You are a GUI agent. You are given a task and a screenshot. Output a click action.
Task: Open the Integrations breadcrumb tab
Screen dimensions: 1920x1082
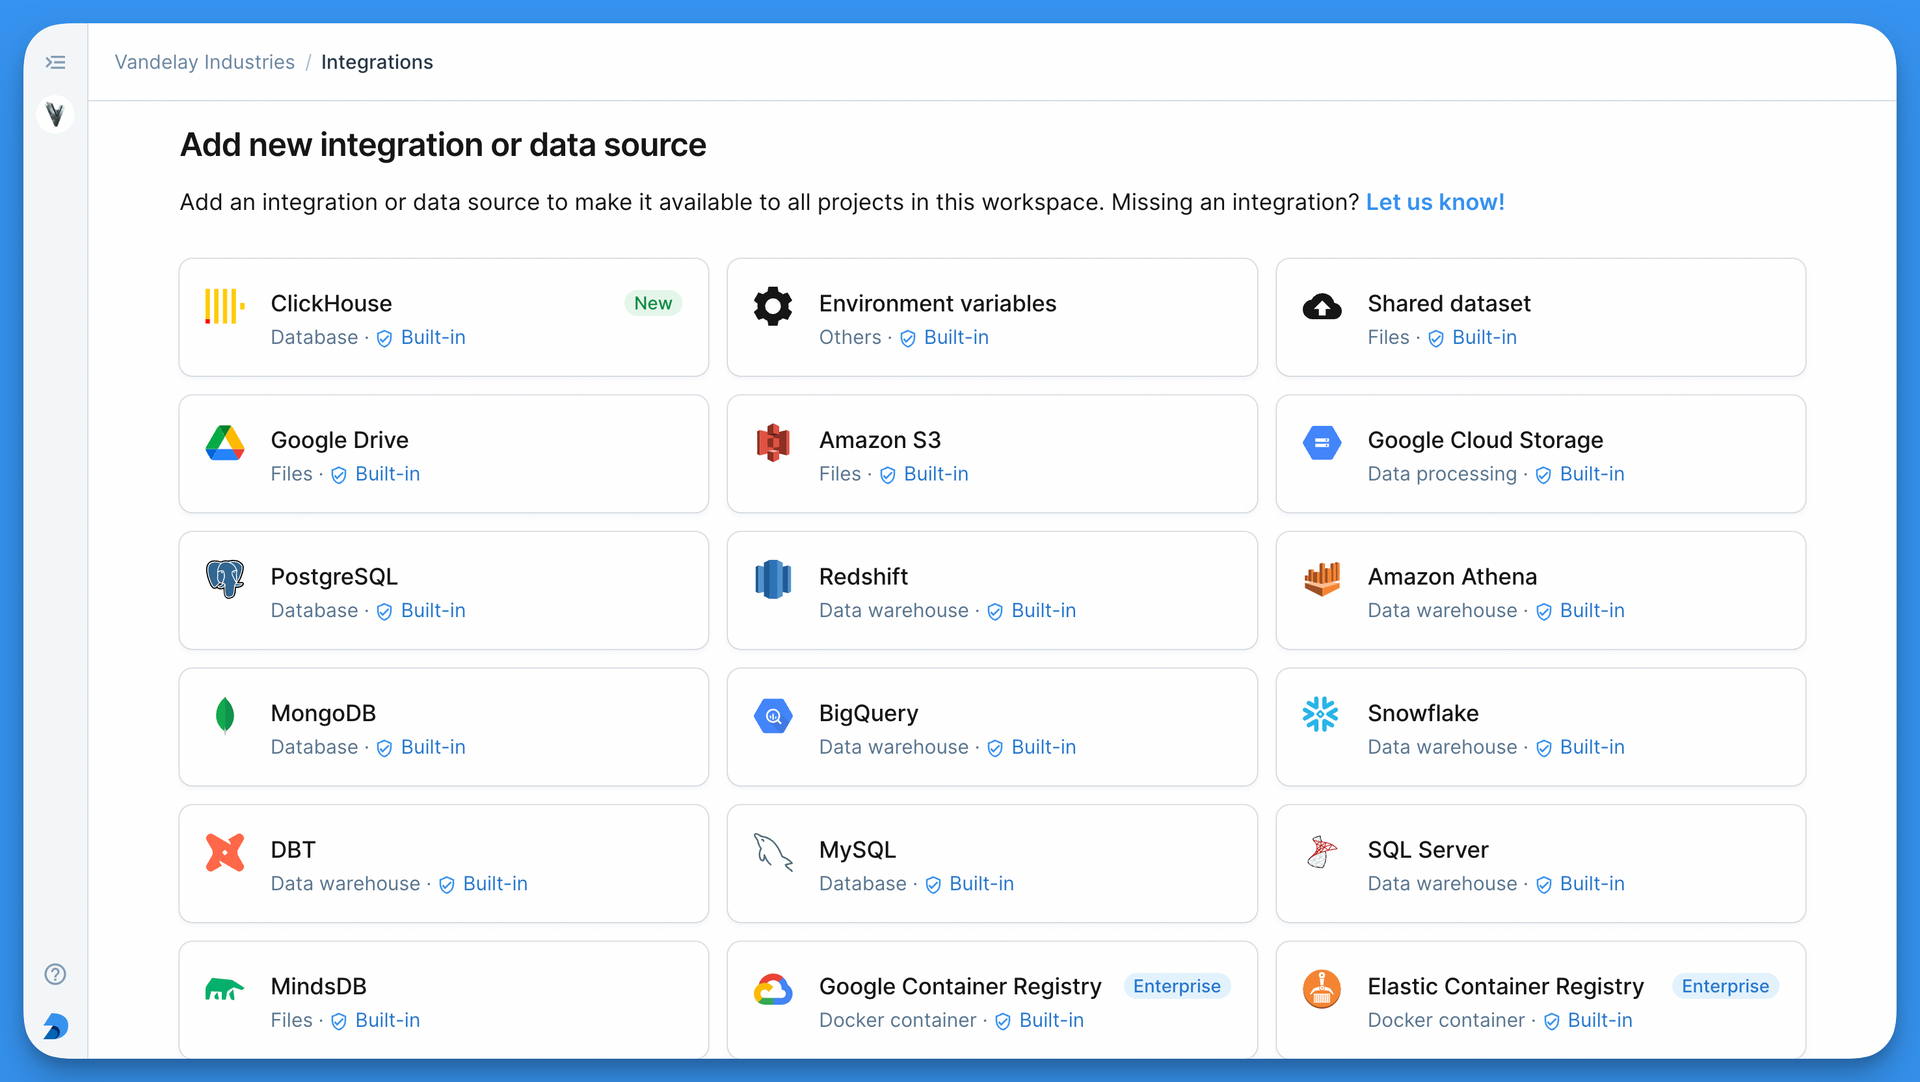[377, 61]
